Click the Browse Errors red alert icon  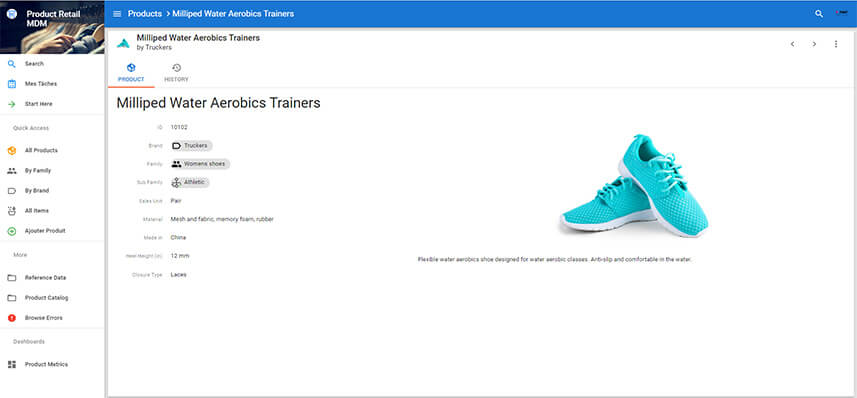click(11, 318)
